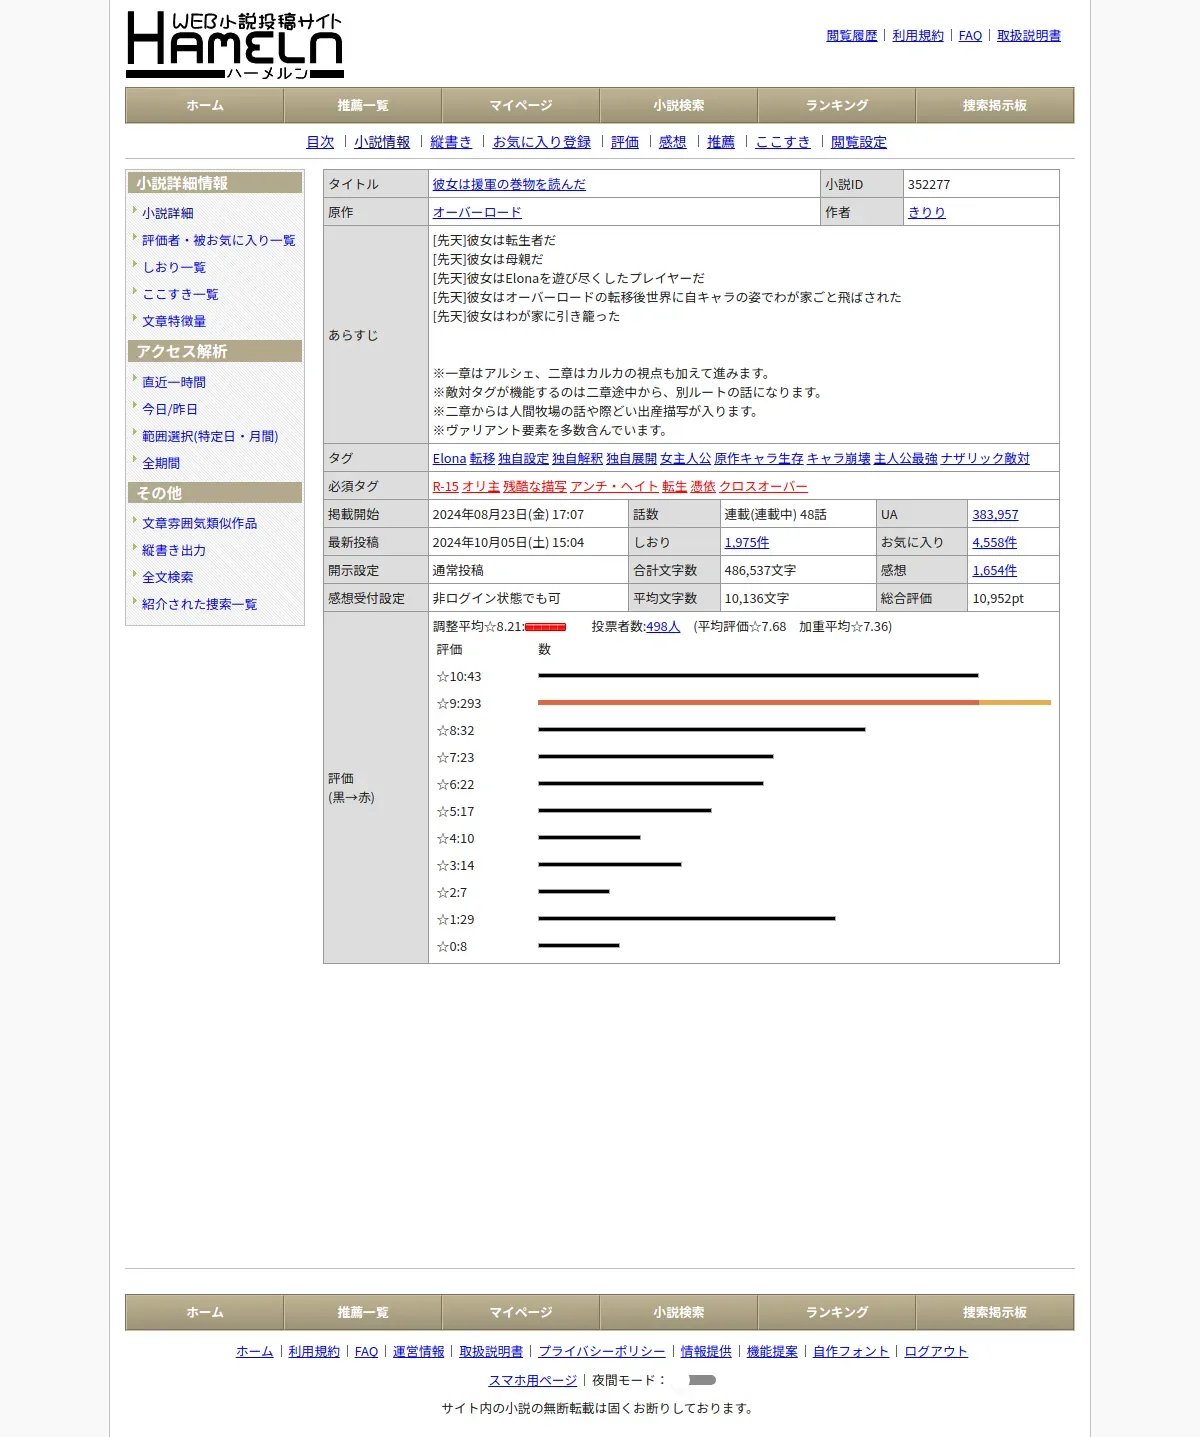Open 取扱説明書 link in the header
The image size is (1200, 1437).
coord(1029,36)
